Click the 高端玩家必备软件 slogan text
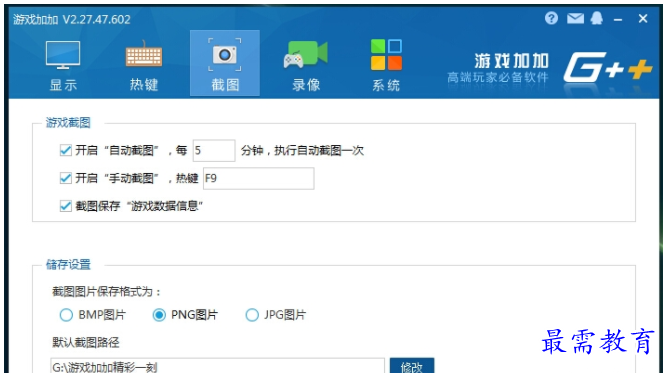This screenshot has width=663, height=373. coord(498,77)
